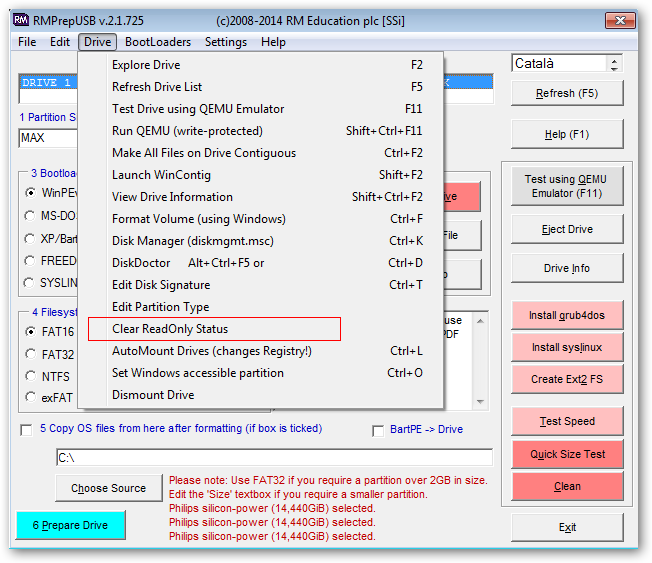Open the Help menu
Screen dimensions: 652x563
[x=273, y=42]
